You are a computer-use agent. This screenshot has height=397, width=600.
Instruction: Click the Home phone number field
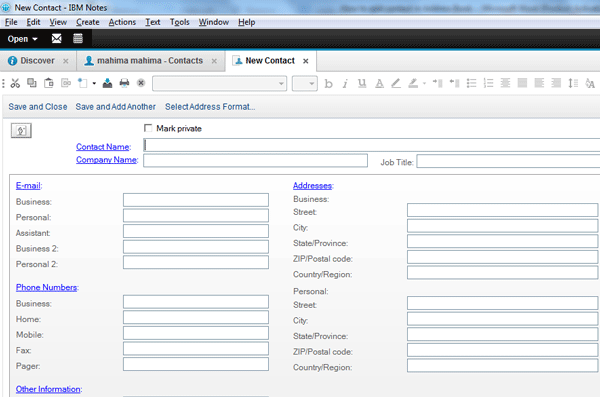point(196,317)
